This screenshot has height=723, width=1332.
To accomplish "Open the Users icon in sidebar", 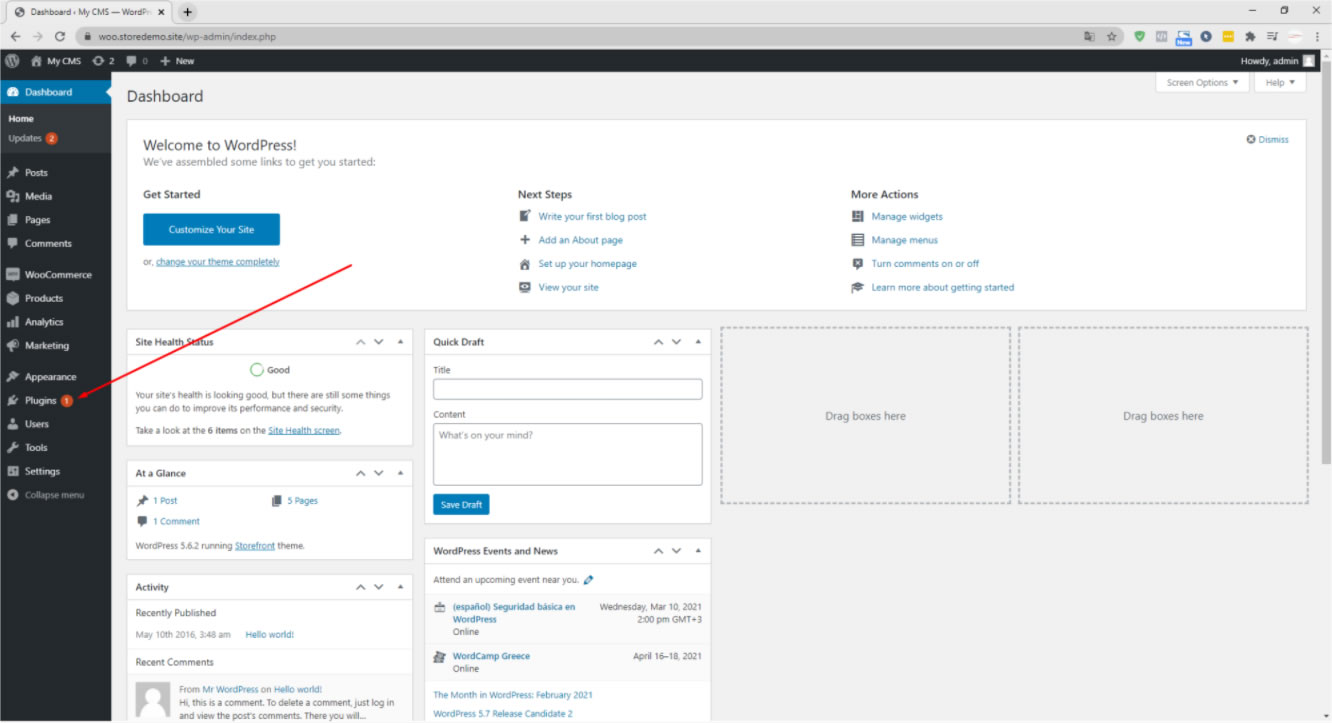I will point(13,424).
